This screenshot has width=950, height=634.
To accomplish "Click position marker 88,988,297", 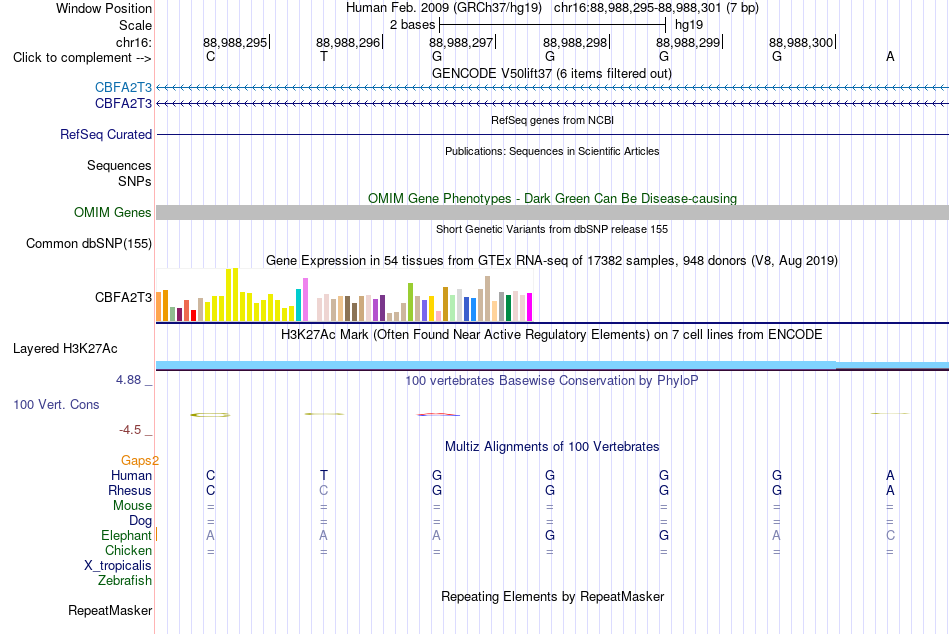I will [x=462, y=42].
